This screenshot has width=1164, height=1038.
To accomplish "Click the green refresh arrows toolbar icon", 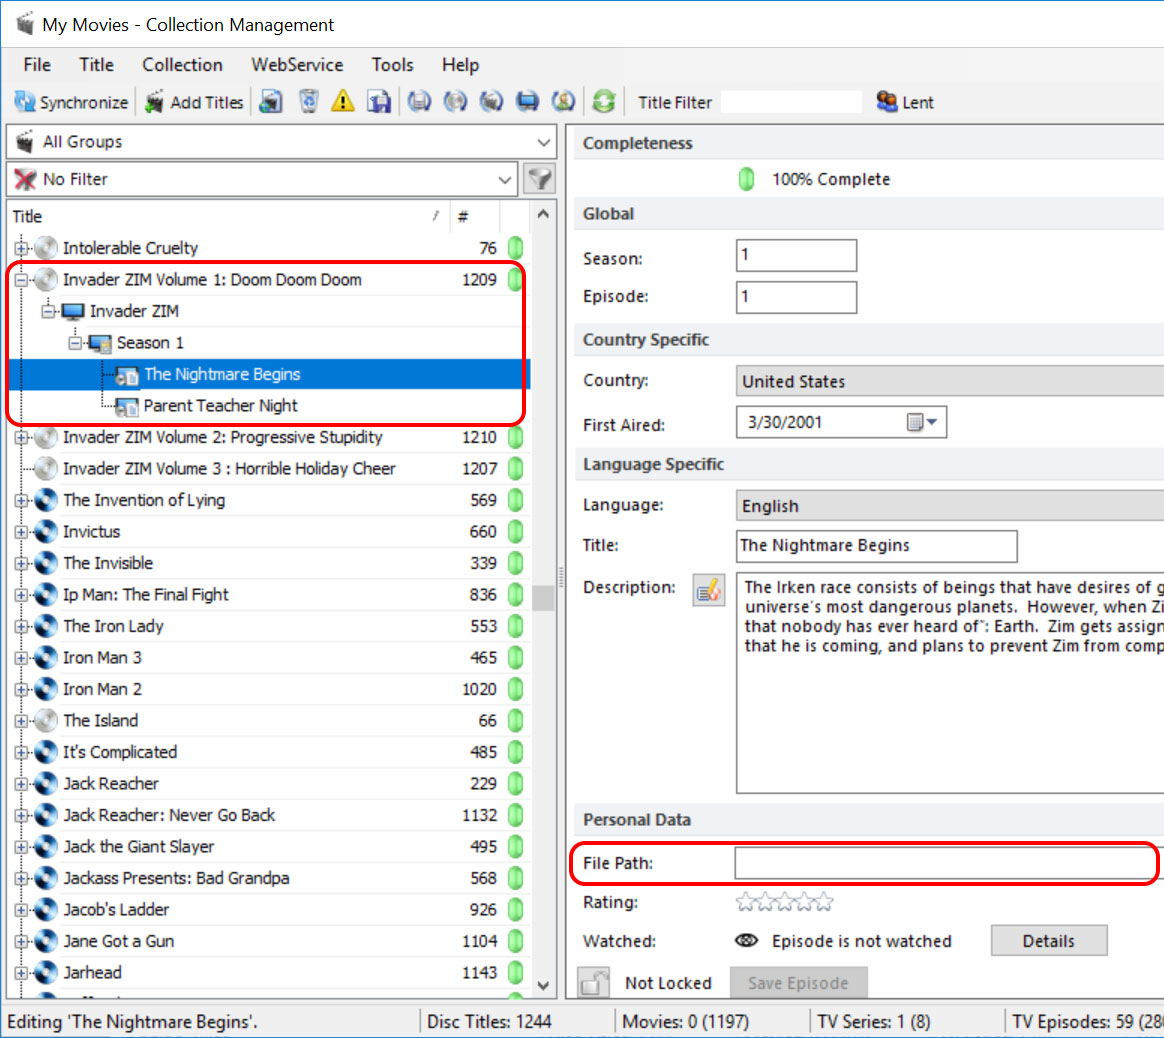I will coord(604,102).
